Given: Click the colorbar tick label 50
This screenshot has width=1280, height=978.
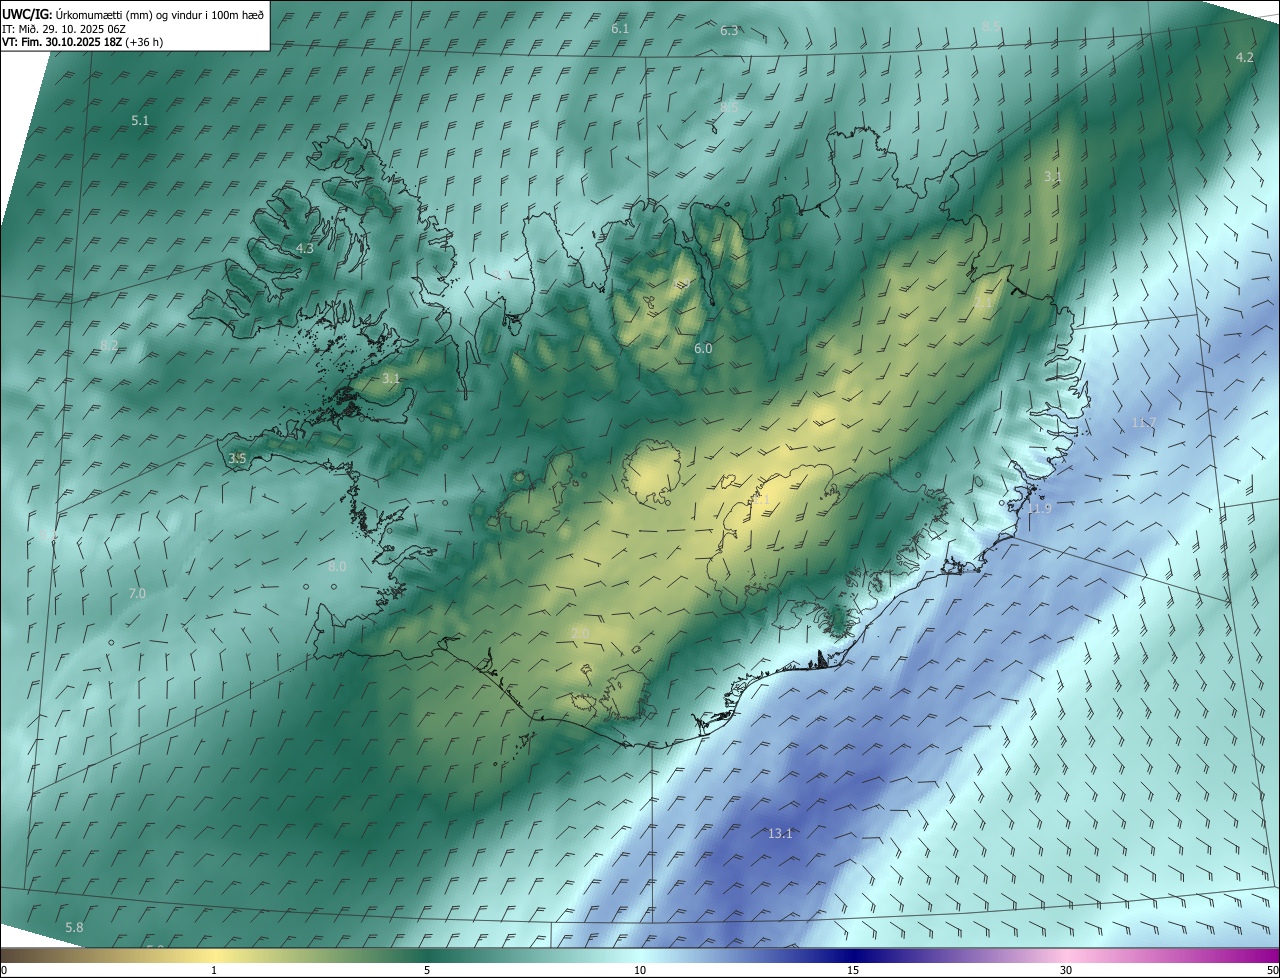Looking at the screenshot, I should pyautogui.click(x=1272, y=970).
